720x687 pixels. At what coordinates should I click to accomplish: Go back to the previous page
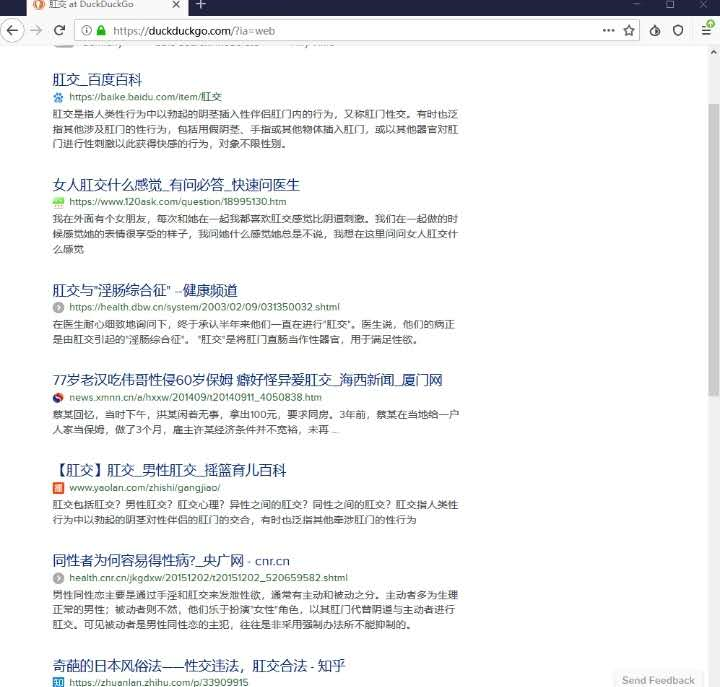[x=12, y=31]
